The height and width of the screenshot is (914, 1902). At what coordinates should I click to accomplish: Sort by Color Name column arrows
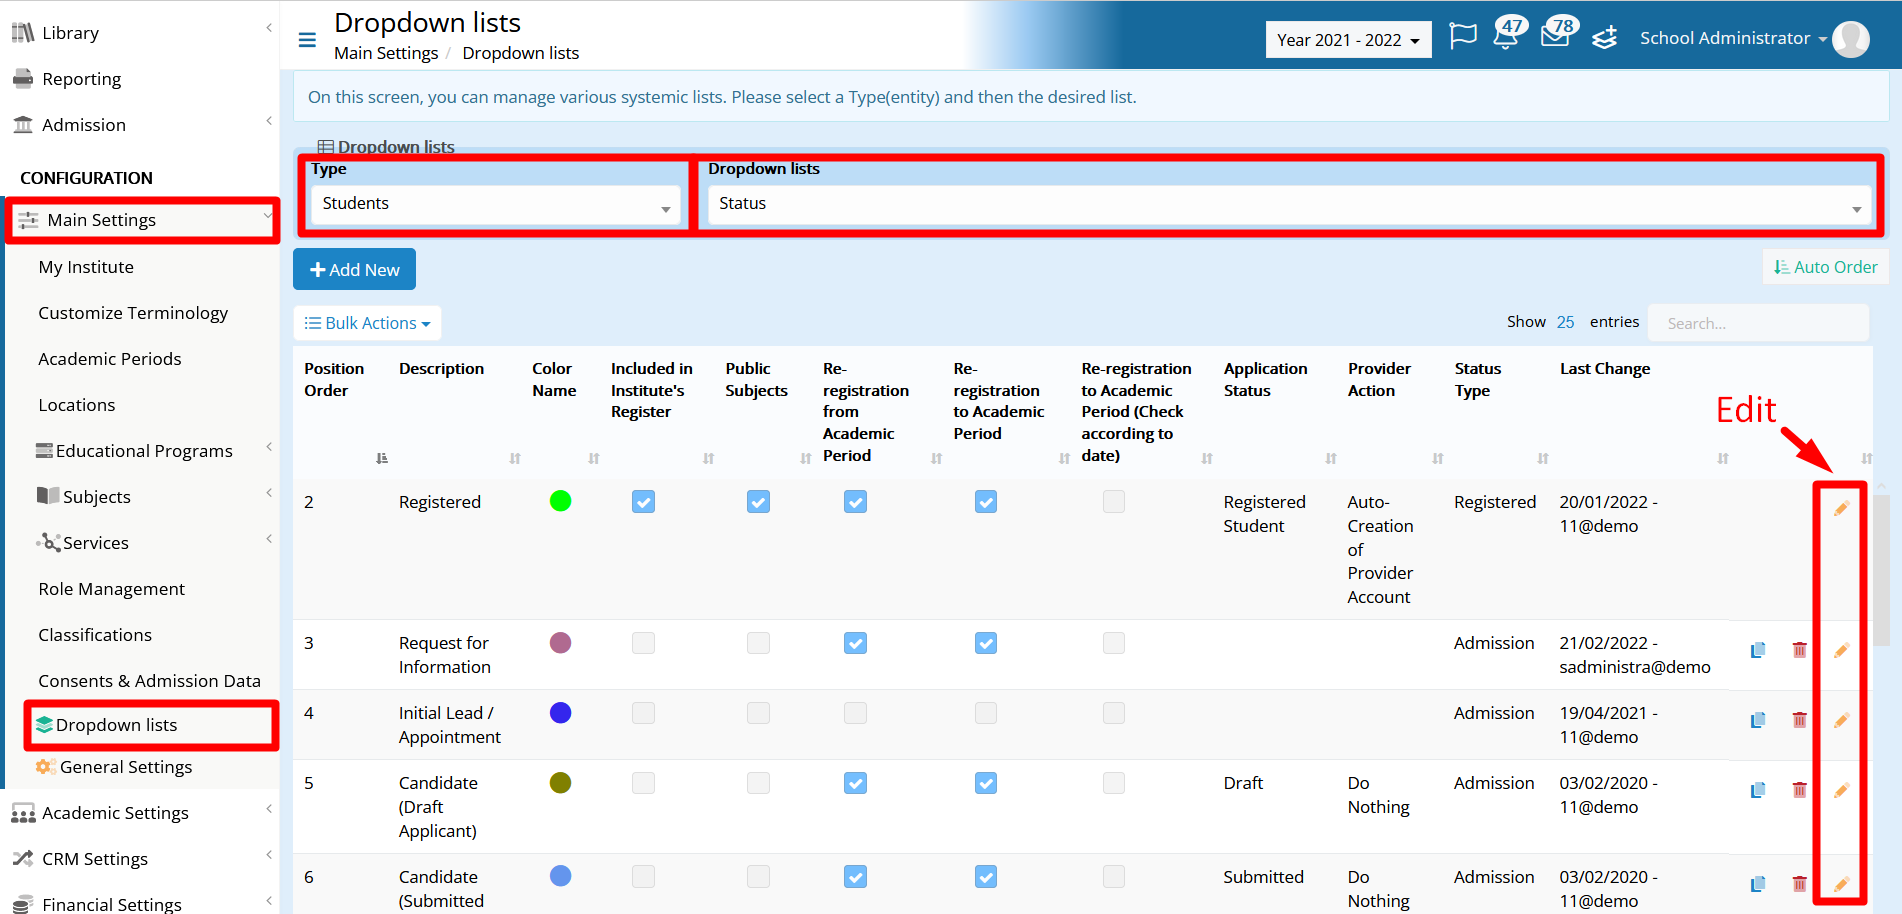594,458
